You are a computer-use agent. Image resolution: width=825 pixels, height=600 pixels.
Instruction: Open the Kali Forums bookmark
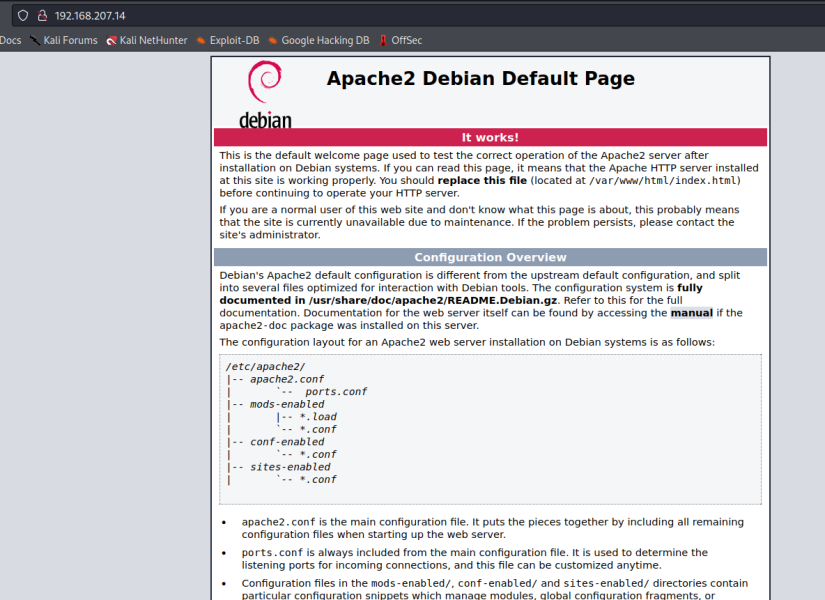(x=69, y=40)
